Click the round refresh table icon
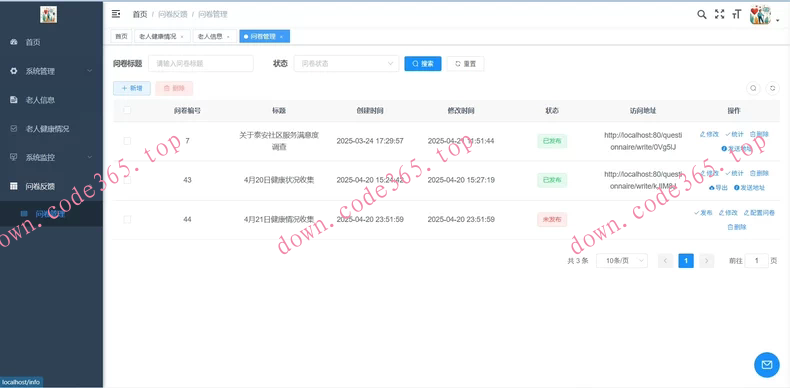 click(x=772, y=88)
